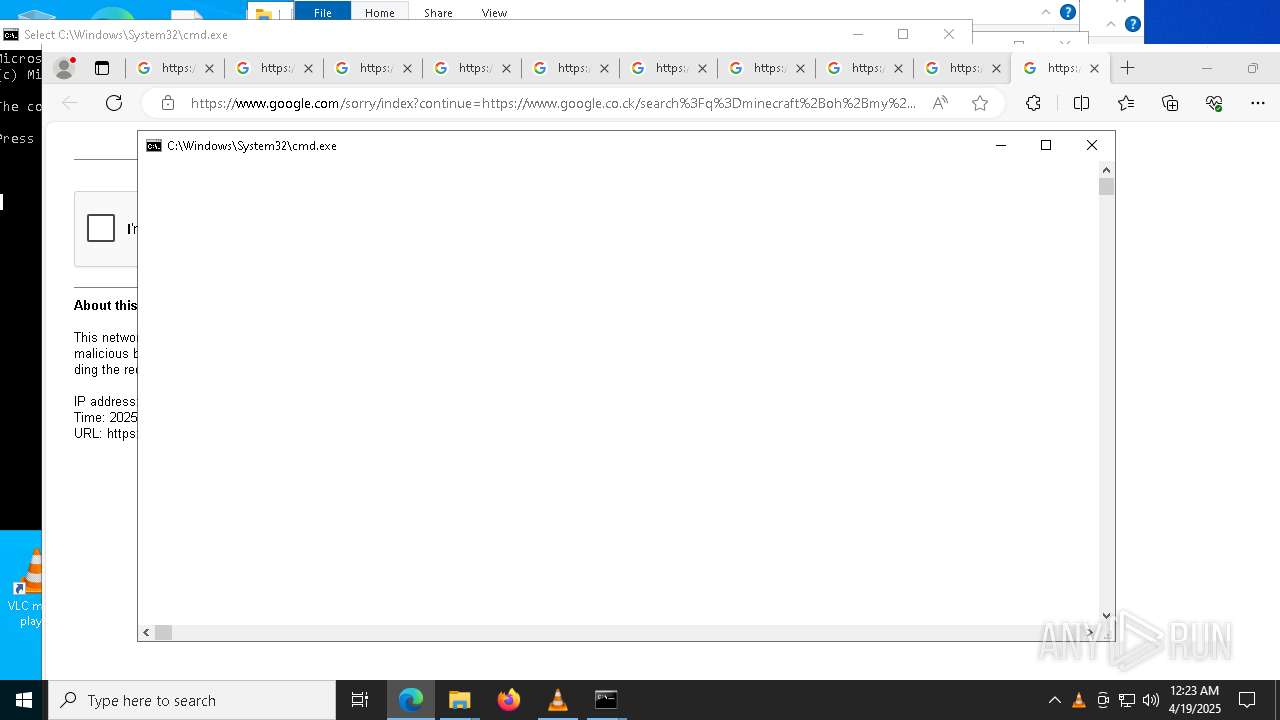Open the taskbar clock showing 12:23 AM
1280x720 pixels.
tap(1194, 700)
